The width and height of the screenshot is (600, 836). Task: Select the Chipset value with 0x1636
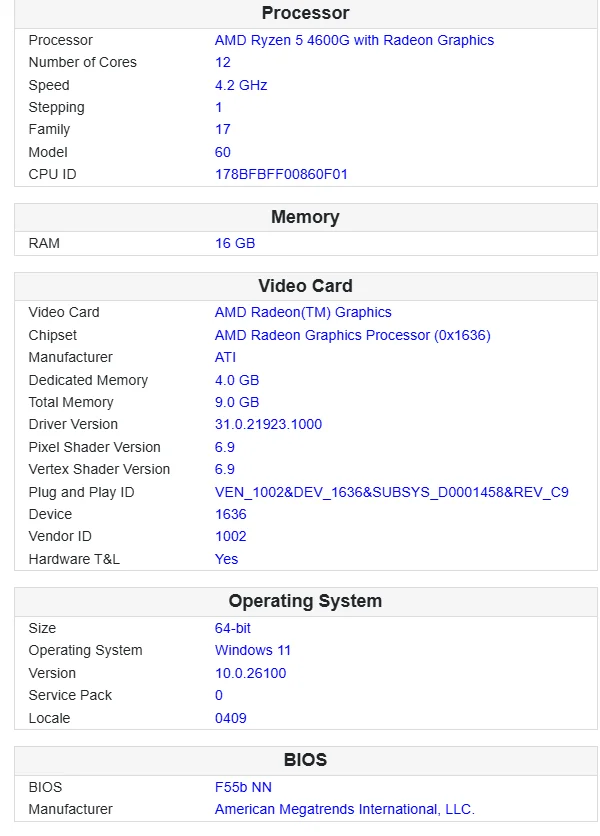coord(353,335)
